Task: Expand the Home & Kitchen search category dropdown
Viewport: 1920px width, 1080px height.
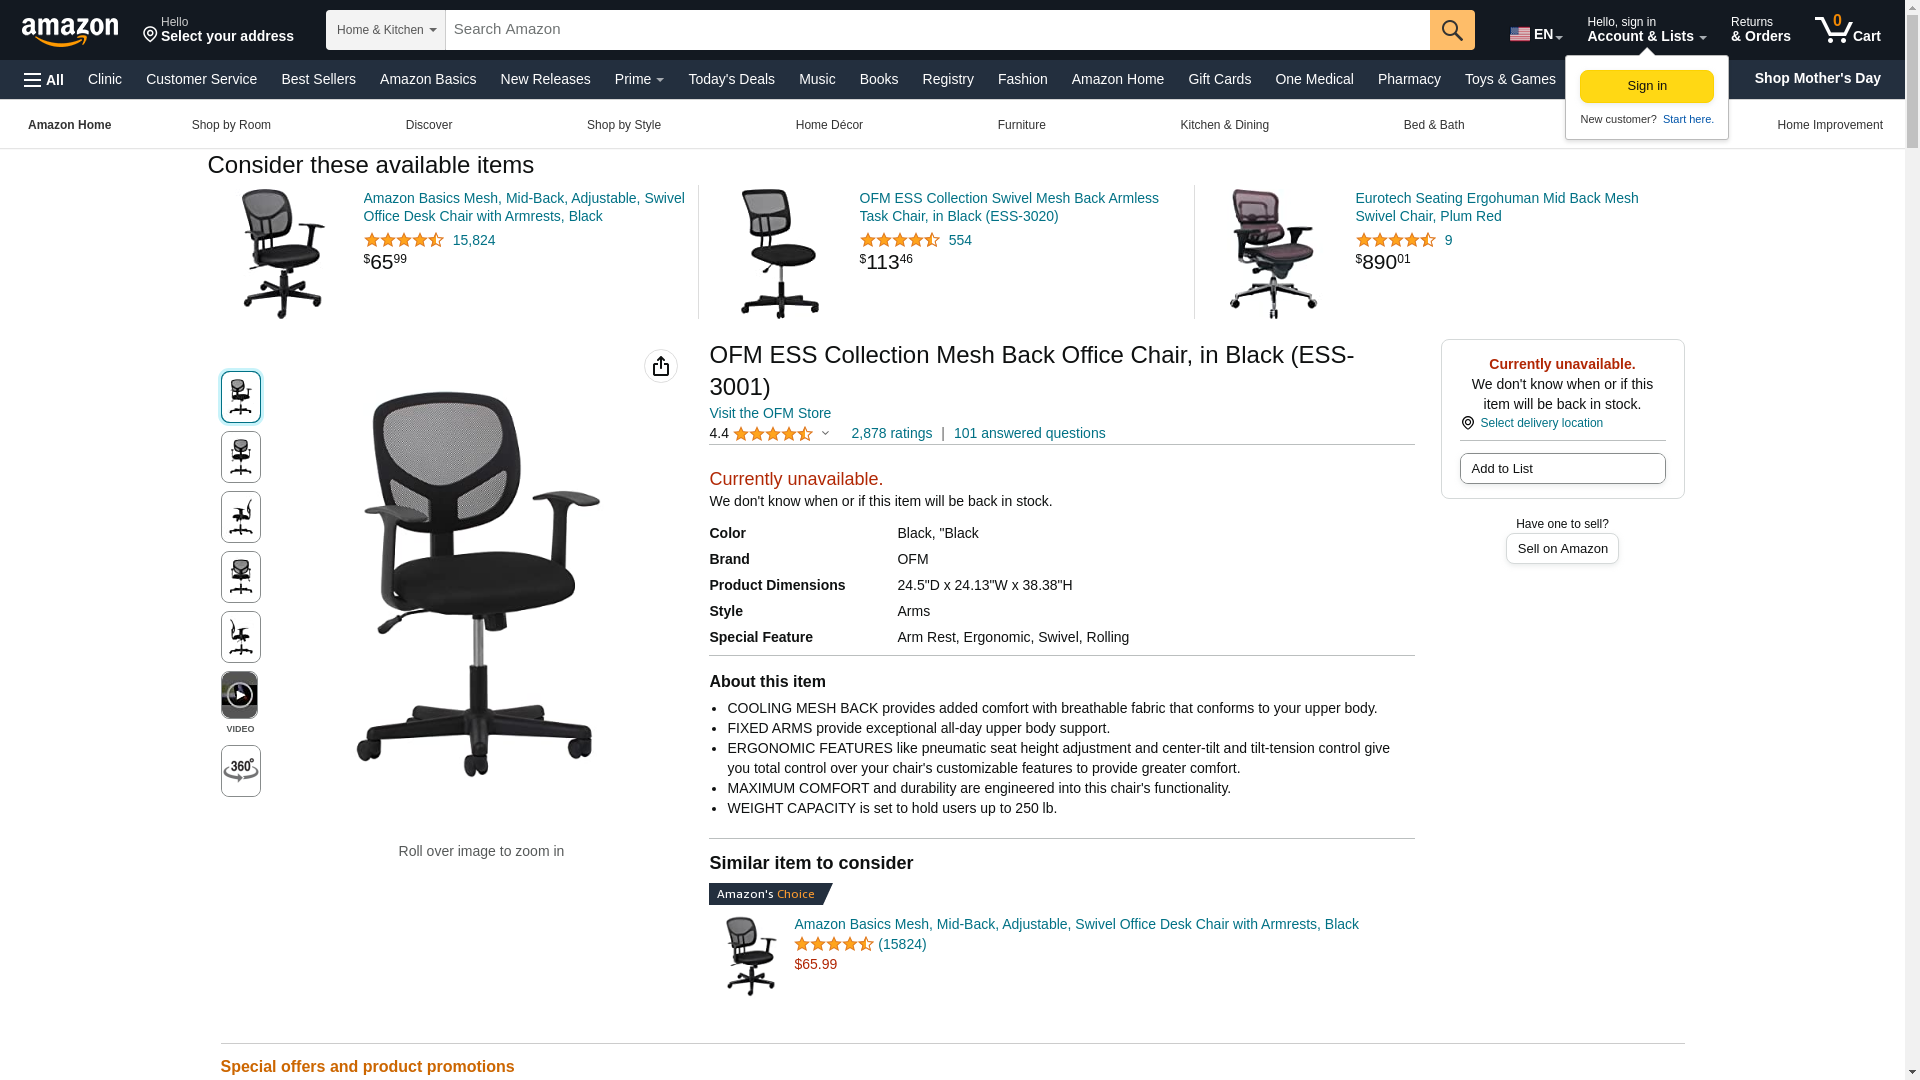Action: coord(386,30)
